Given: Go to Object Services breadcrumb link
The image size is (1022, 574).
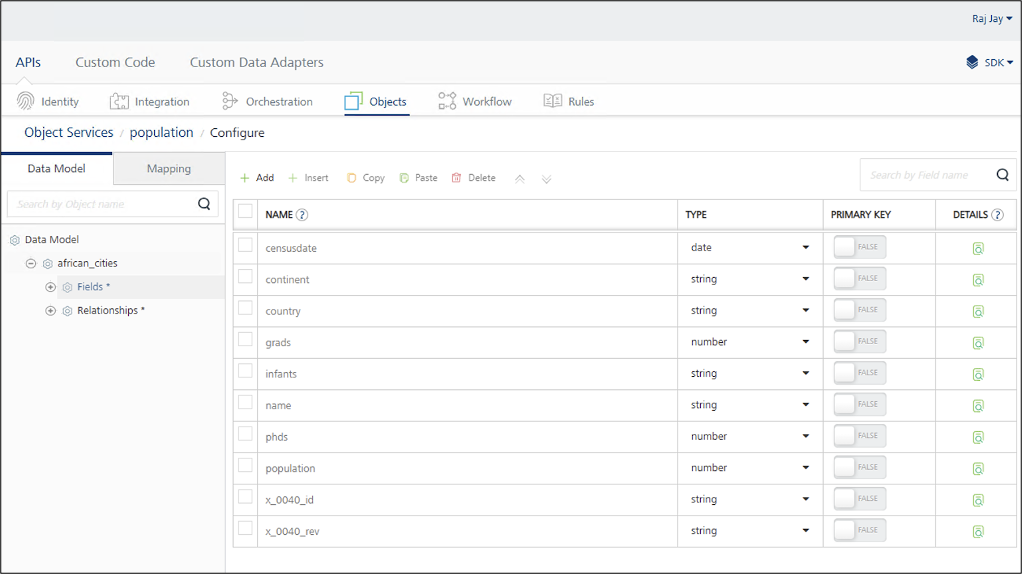Looking at the screenshot, I should point(69,132).
